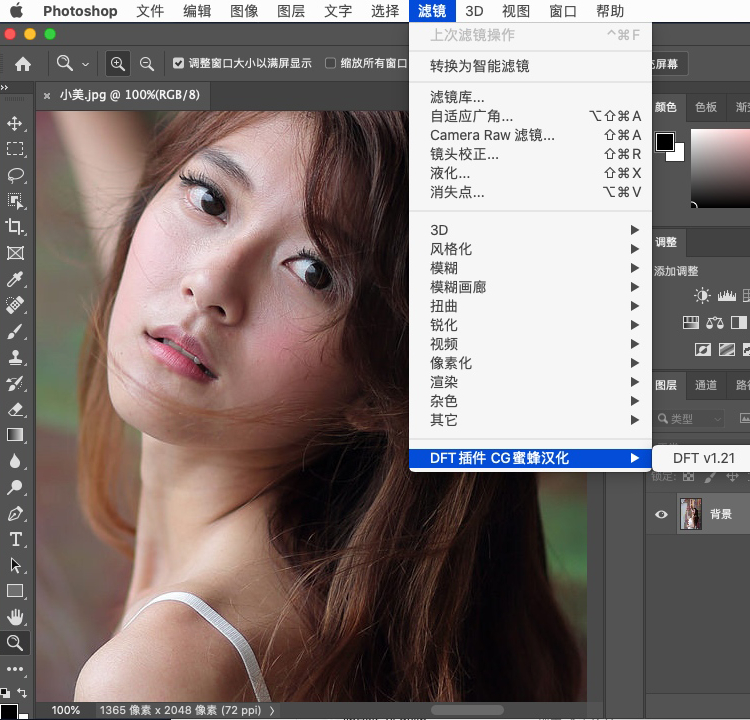The image size is (750, 720).
Task: Select the Path Selection tool
Action: pos(15,565)
